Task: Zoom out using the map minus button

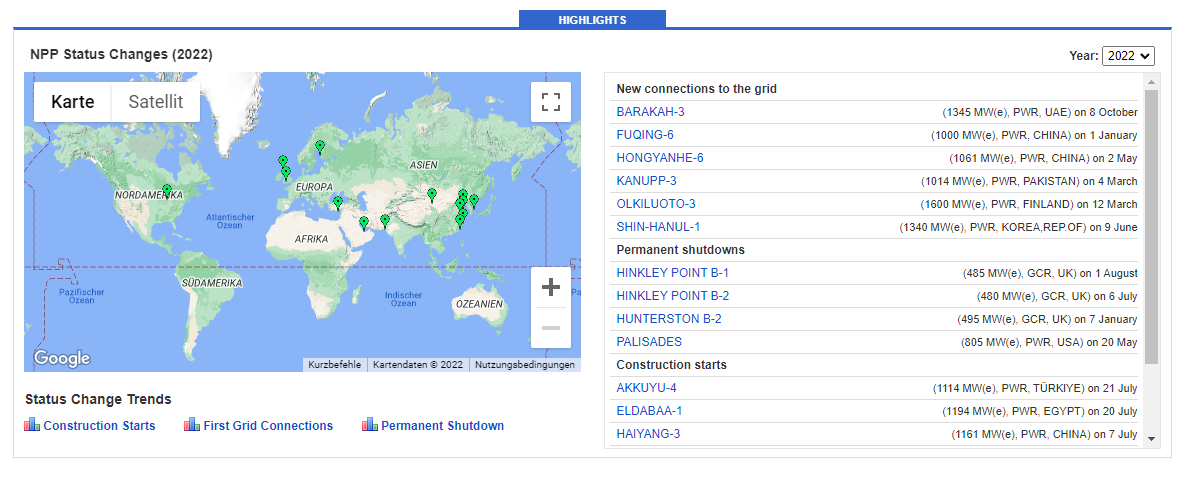Action: pos(550,328)
